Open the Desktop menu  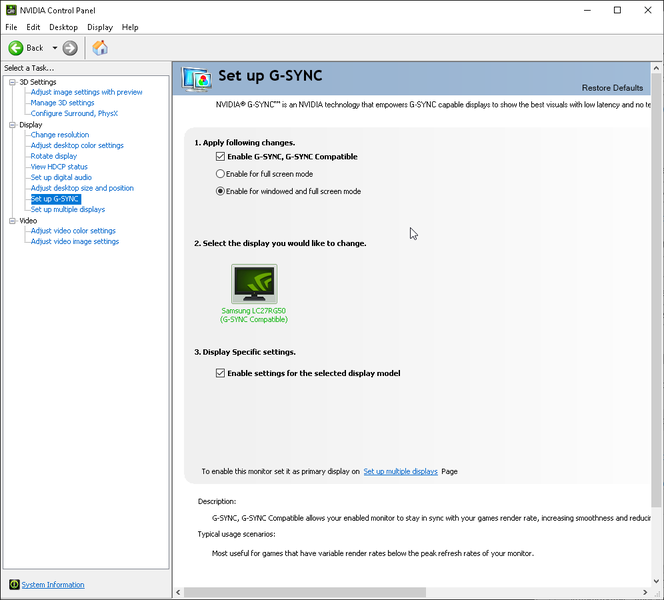click(64, 27)
